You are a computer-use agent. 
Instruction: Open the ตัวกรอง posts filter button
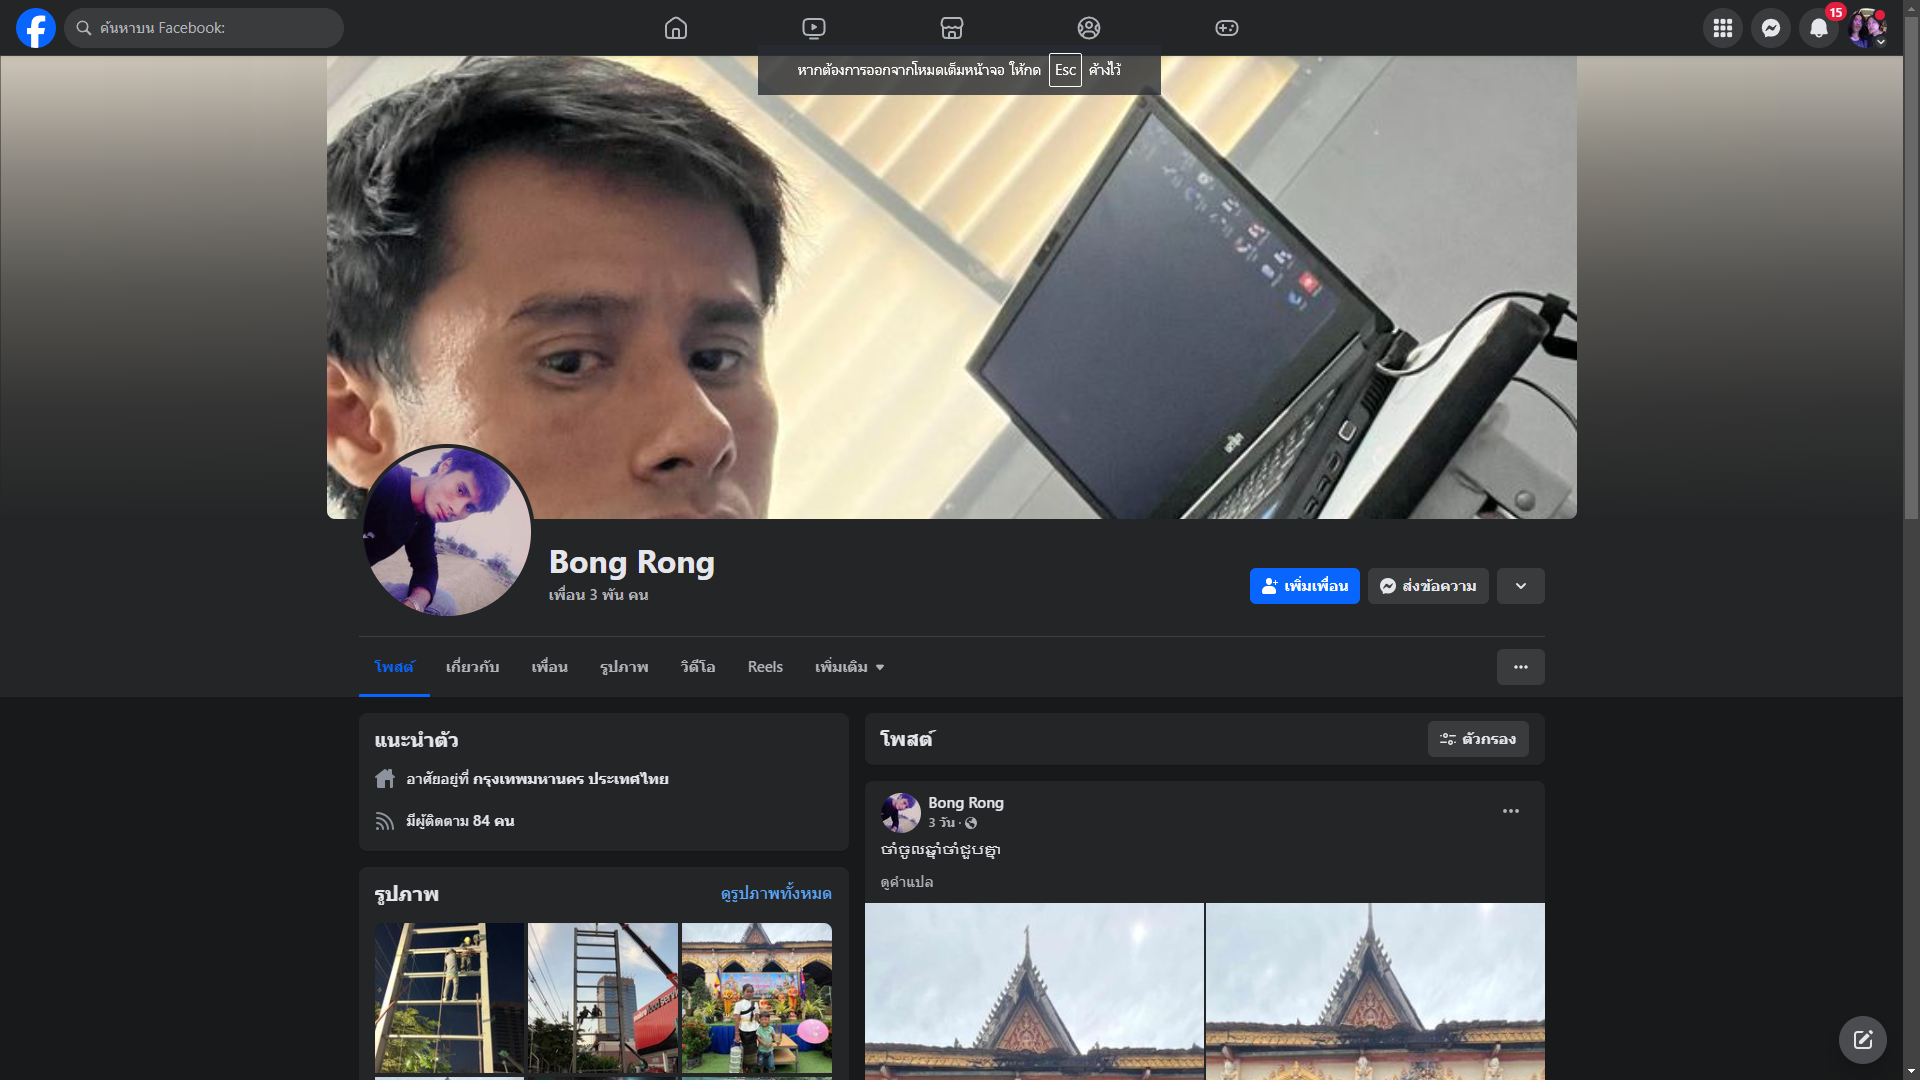tap(1477, 739)
